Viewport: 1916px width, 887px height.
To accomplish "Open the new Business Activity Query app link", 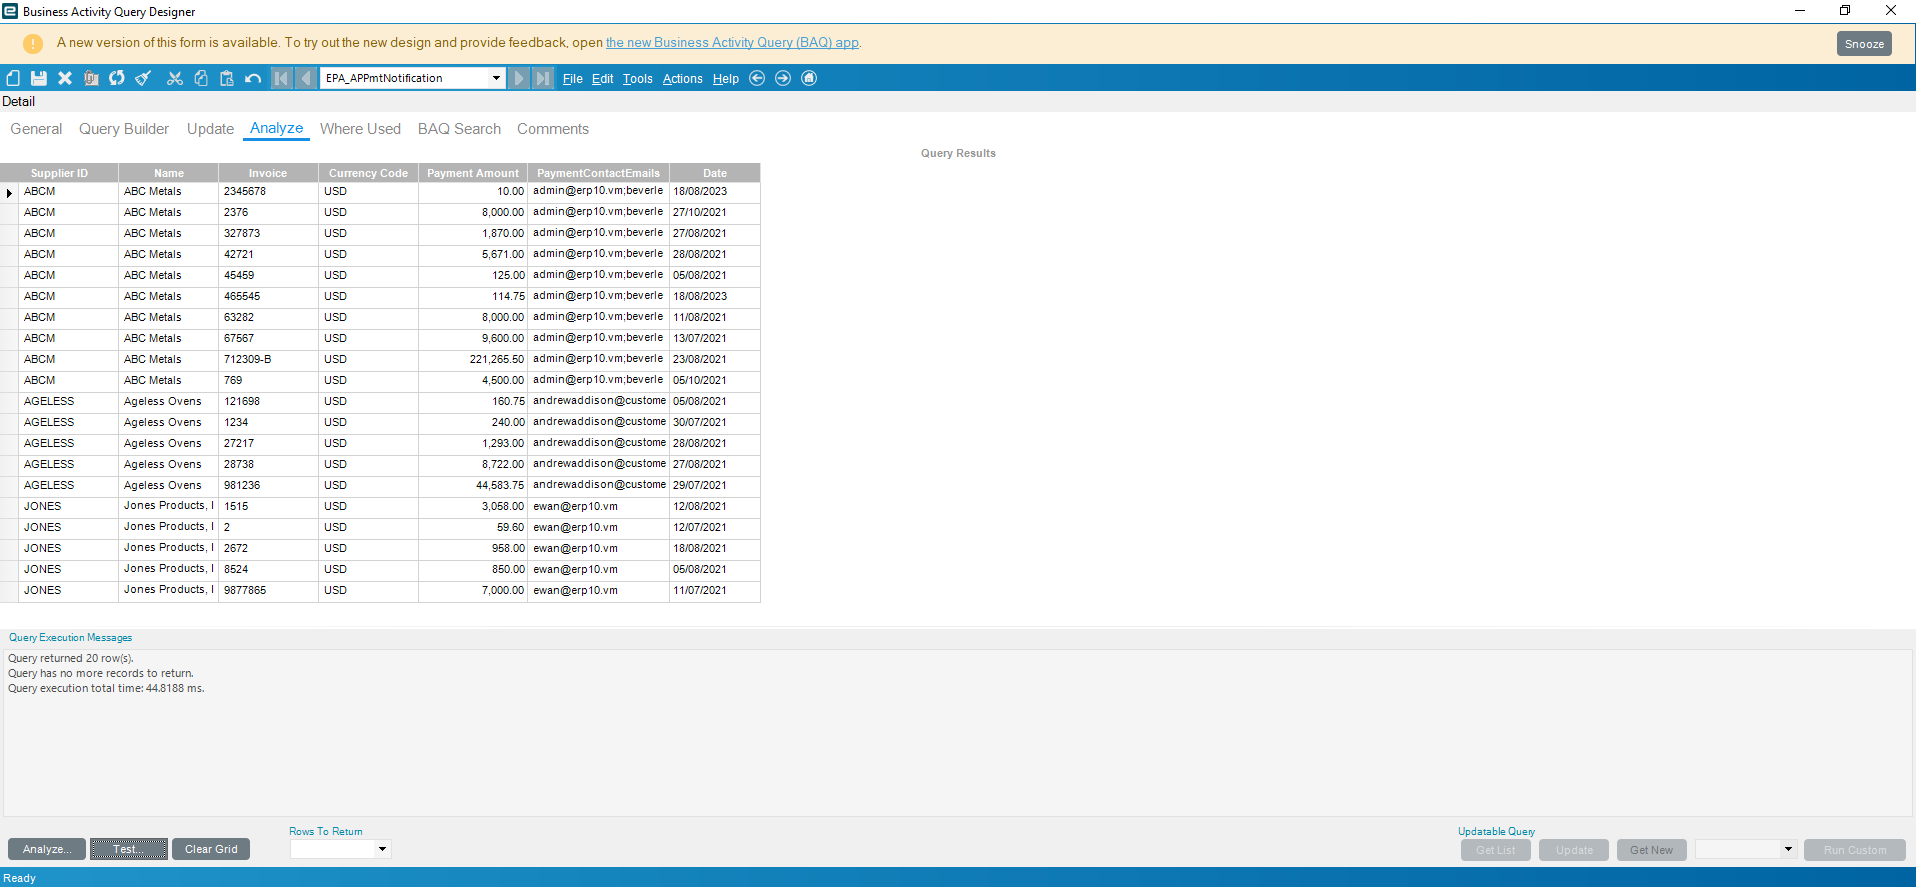I will 733,43.
